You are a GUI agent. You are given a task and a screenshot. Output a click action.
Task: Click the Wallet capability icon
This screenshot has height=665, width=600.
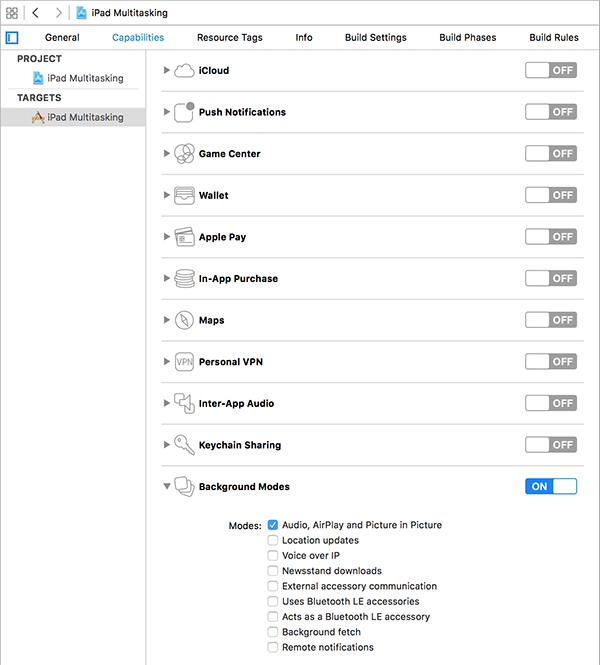click(184, 196)
